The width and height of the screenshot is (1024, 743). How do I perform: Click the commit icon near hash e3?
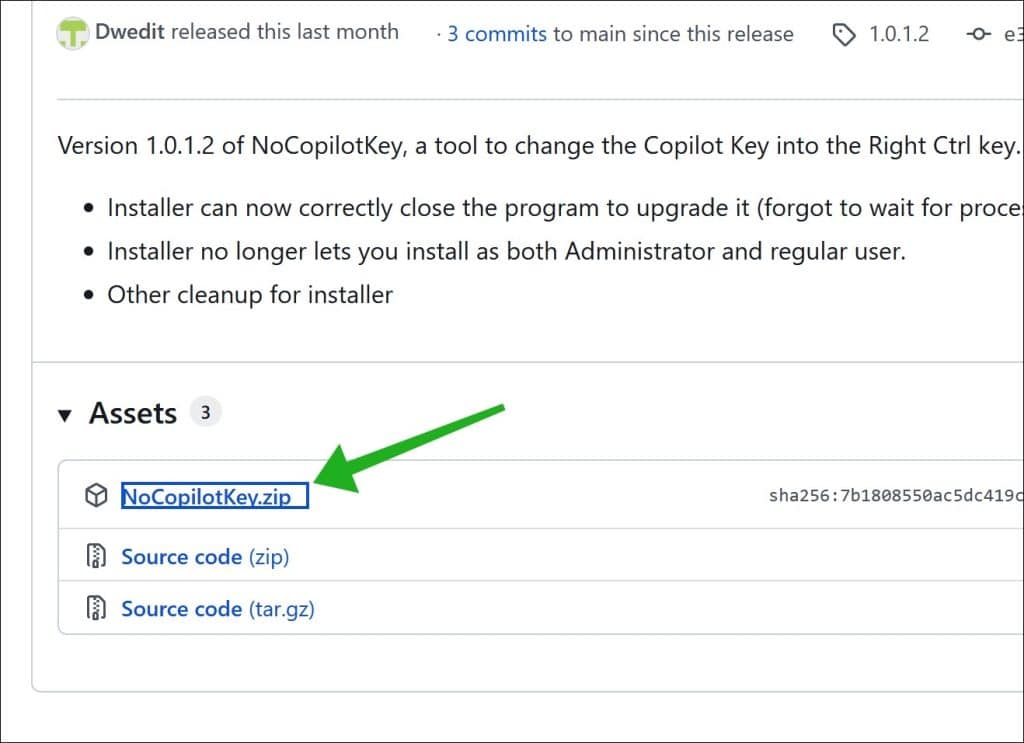click(977, 33)
